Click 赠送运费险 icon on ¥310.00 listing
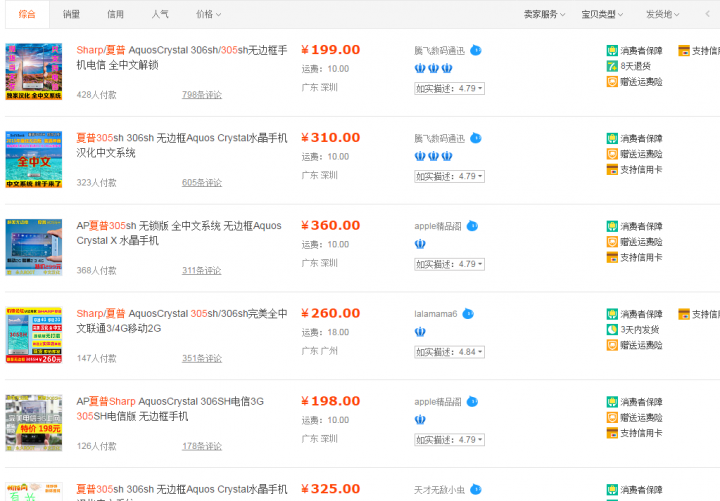This screenshot has height=501, width=720. [x=612, y=154]
